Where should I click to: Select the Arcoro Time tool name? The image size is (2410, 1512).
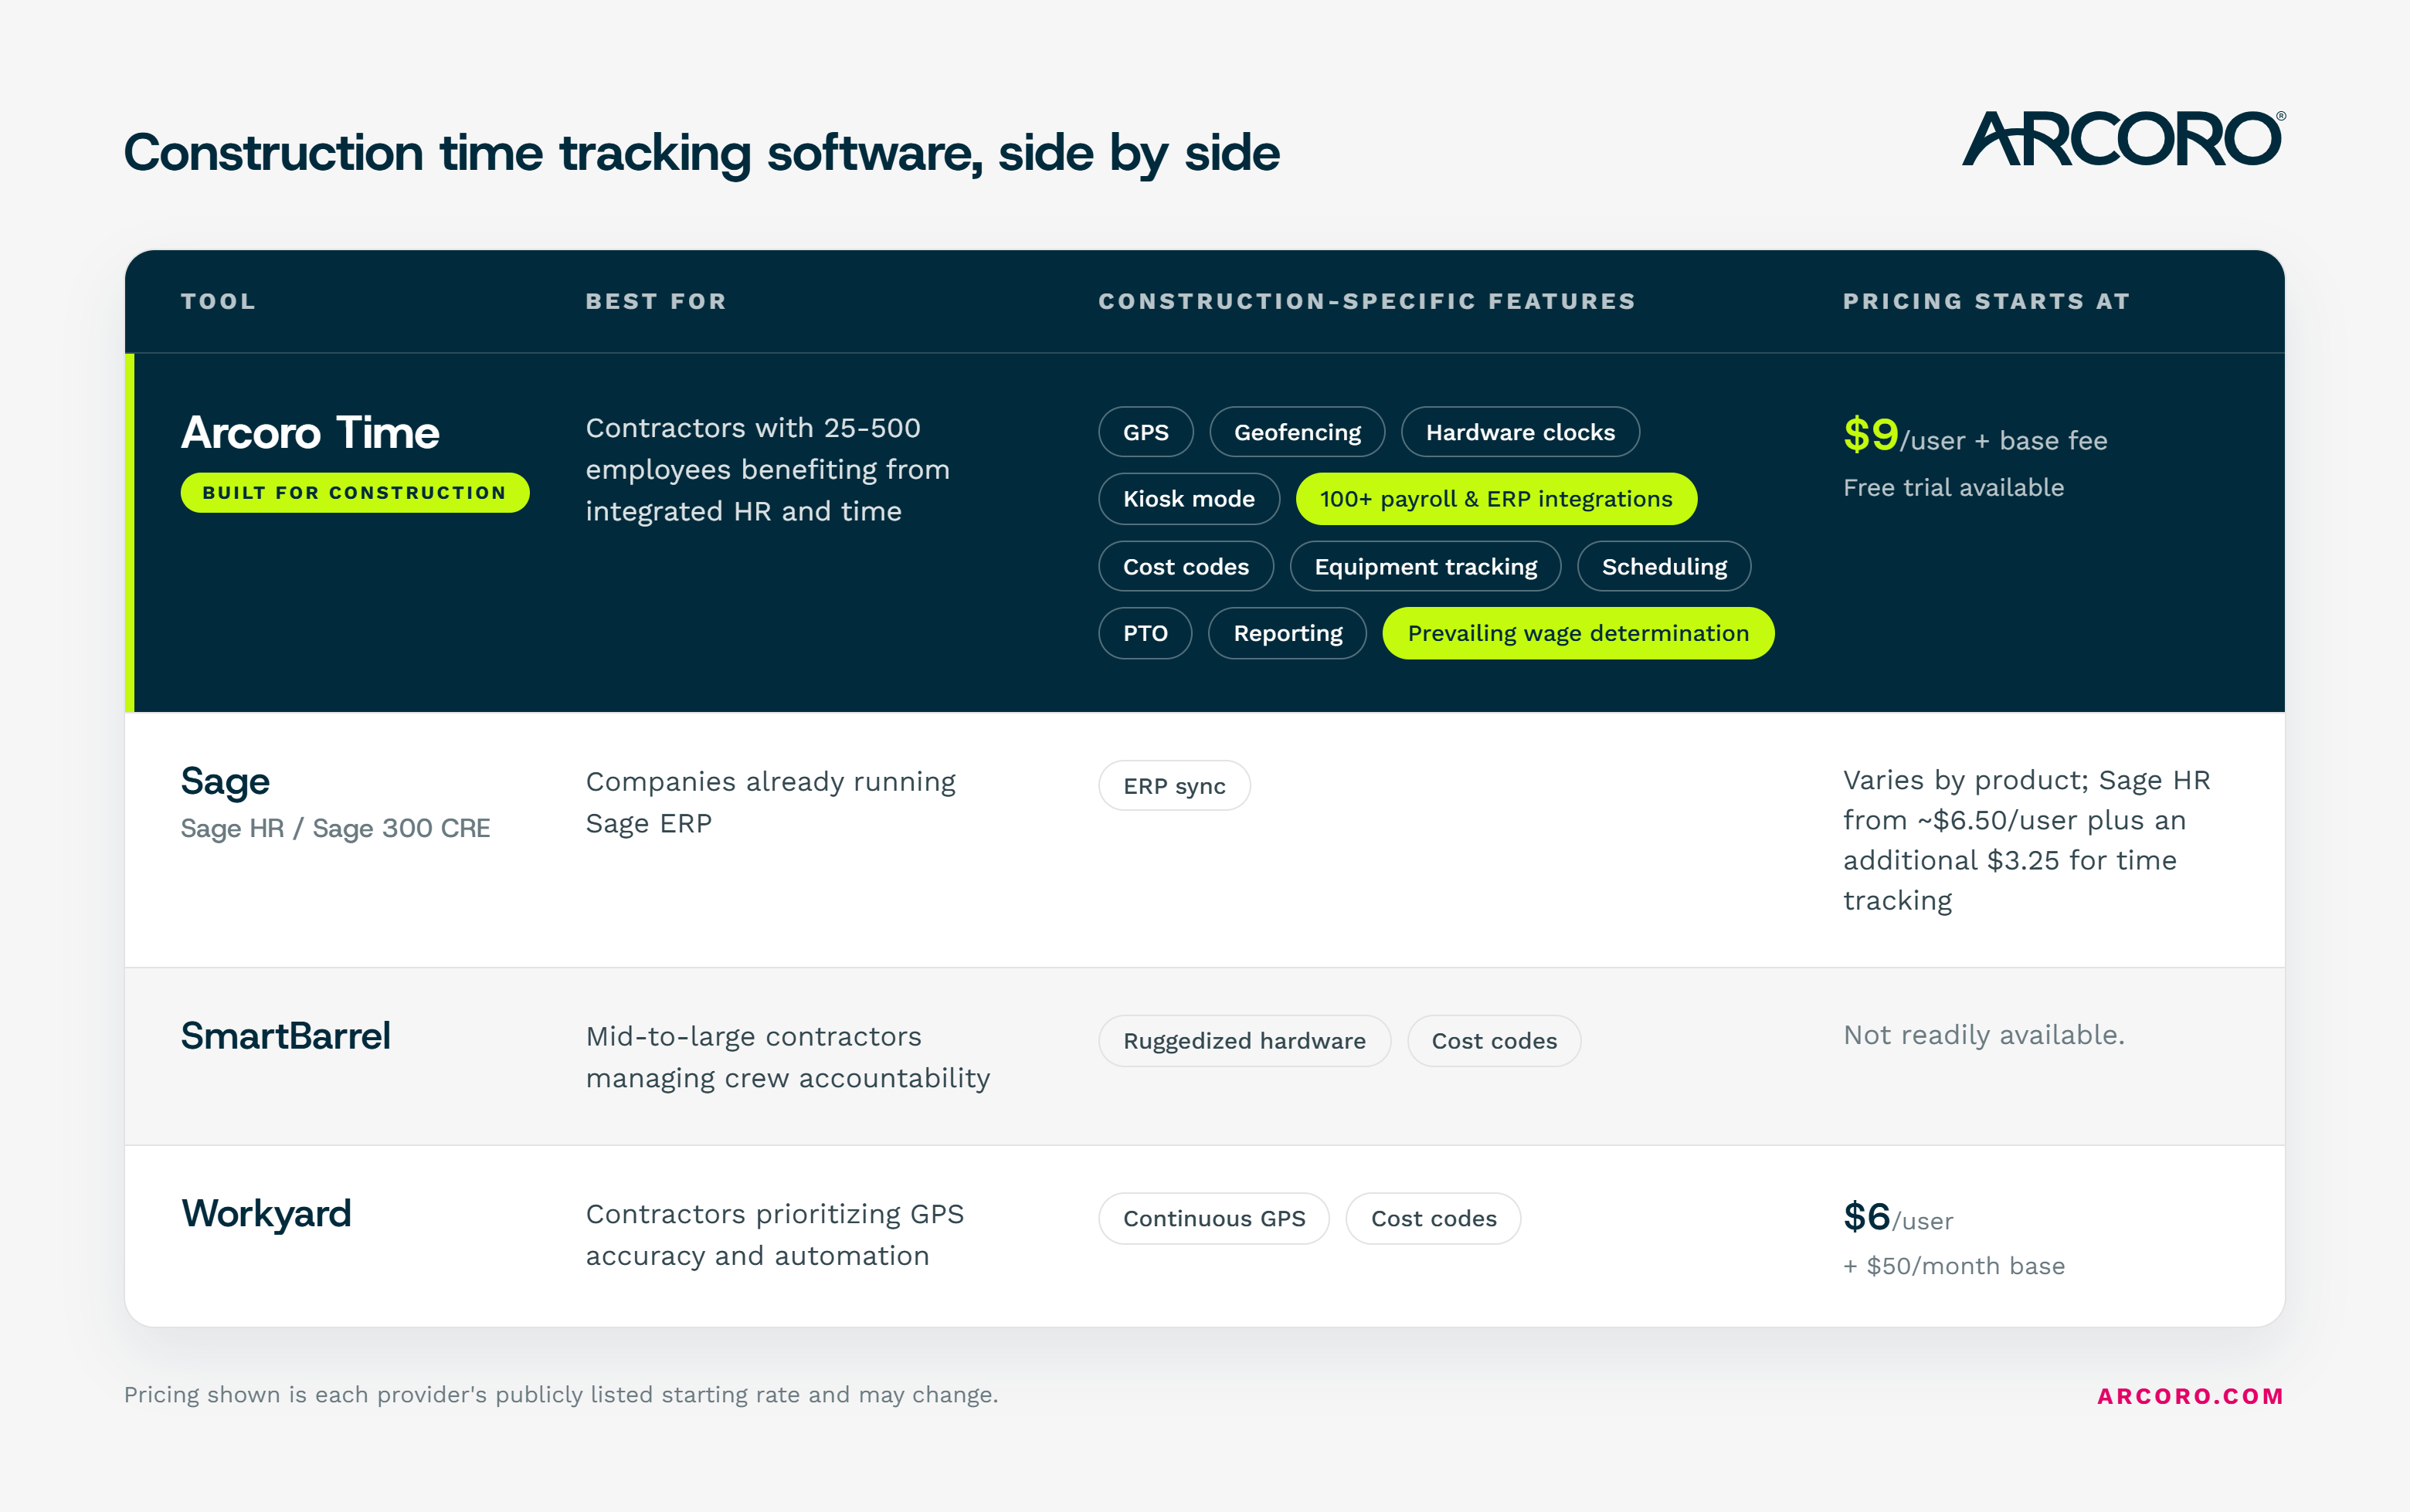point(310,433)
